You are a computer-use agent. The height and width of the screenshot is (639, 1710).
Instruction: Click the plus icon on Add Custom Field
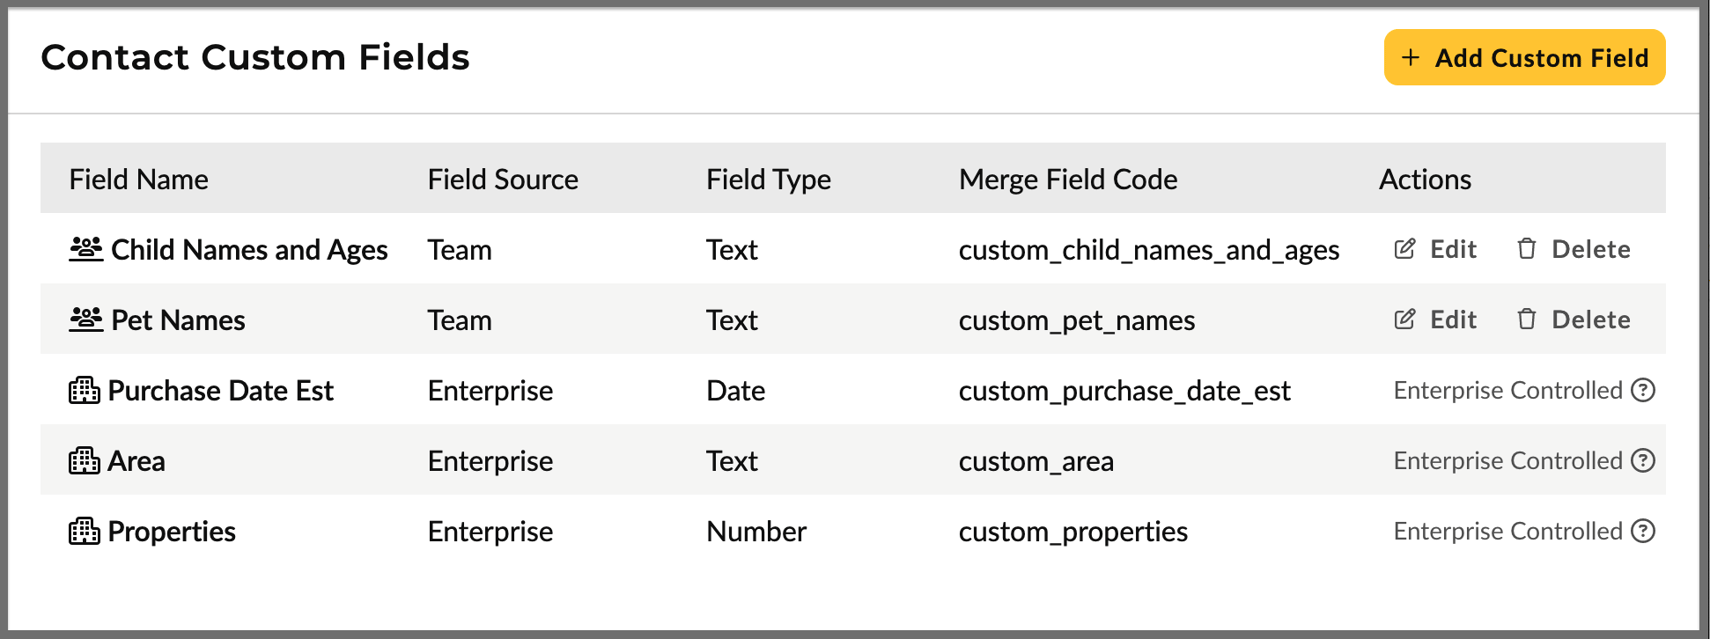click(x=1410, y=58)
